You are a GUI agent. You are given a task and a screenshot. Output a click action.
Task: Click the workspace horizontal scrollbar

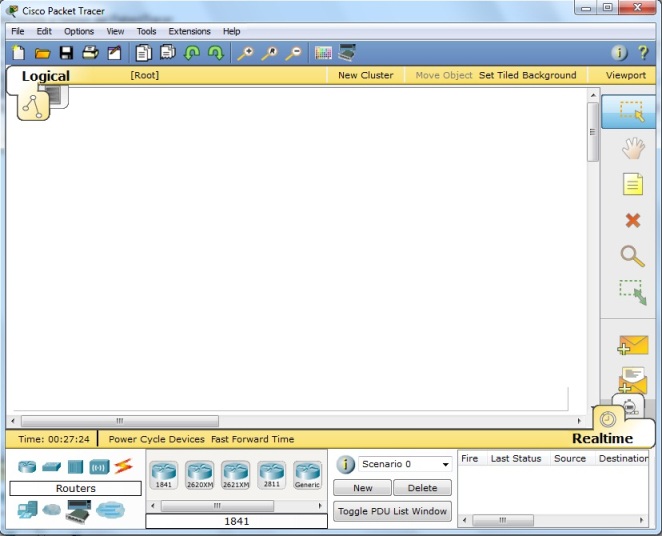[120, 421]
